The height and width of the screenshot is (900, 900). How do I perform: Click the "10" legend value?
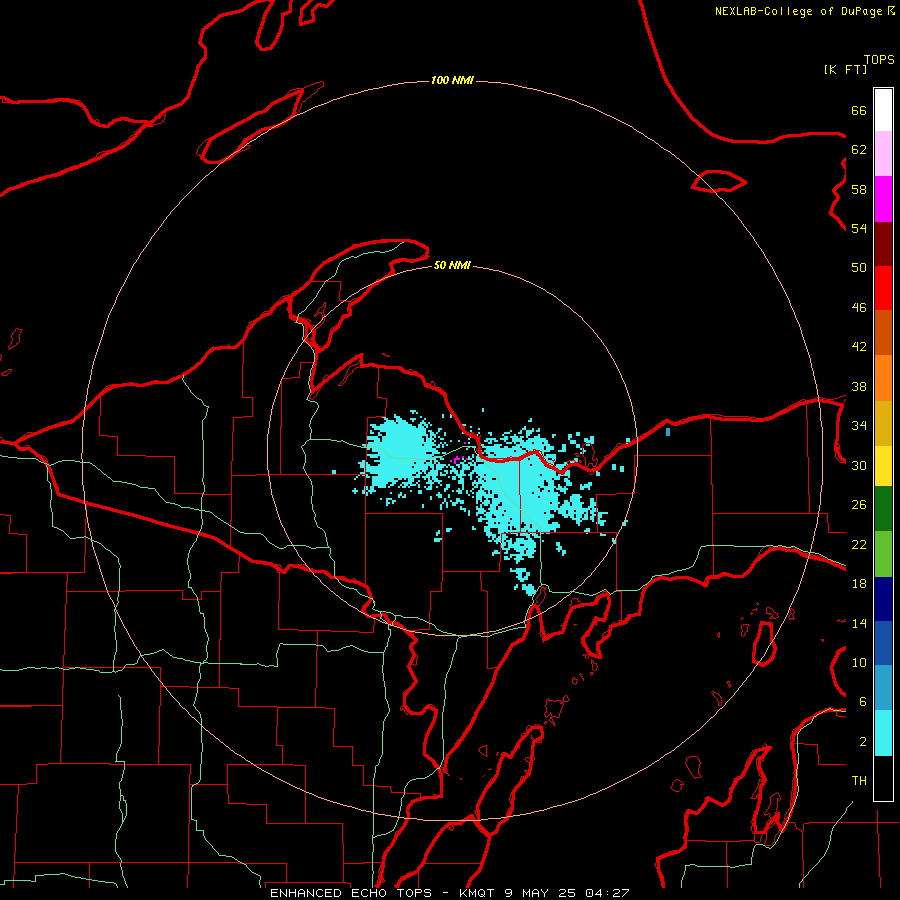[x=859, y=663]
